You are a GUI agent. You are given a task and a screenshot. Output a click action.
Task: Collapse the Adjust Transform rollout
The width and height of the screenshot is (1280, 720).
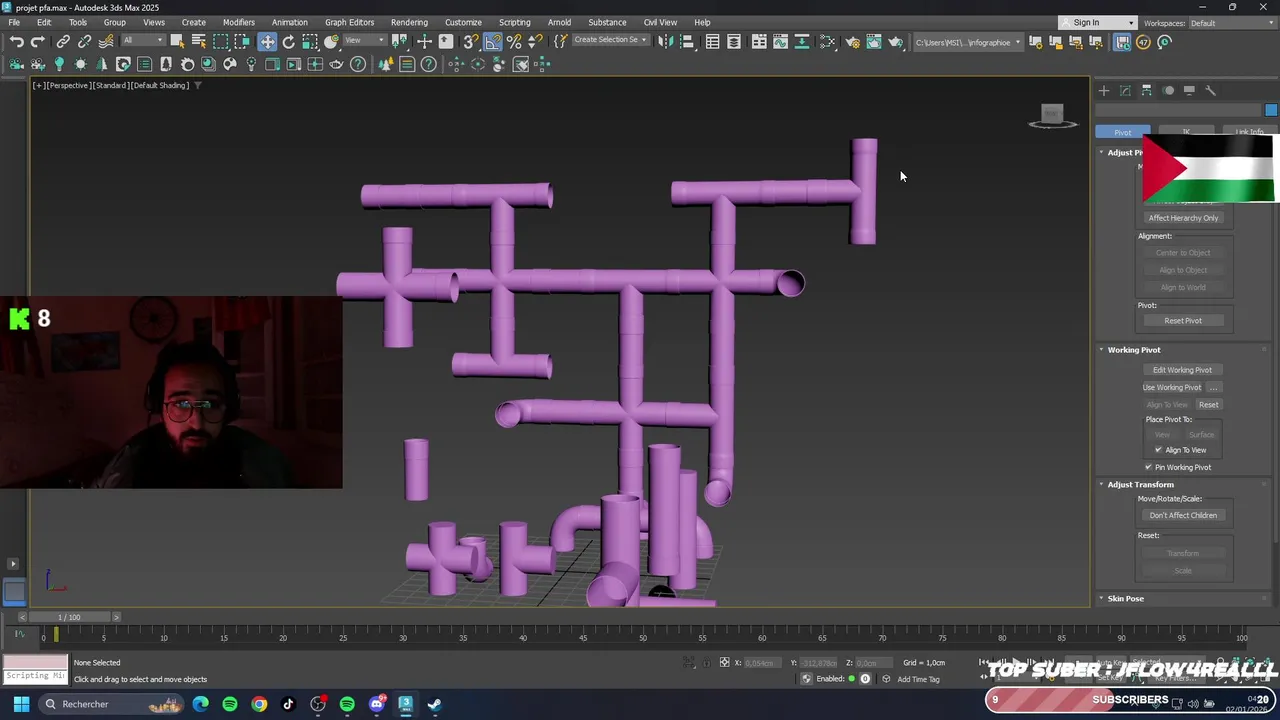coord(1140,485)
